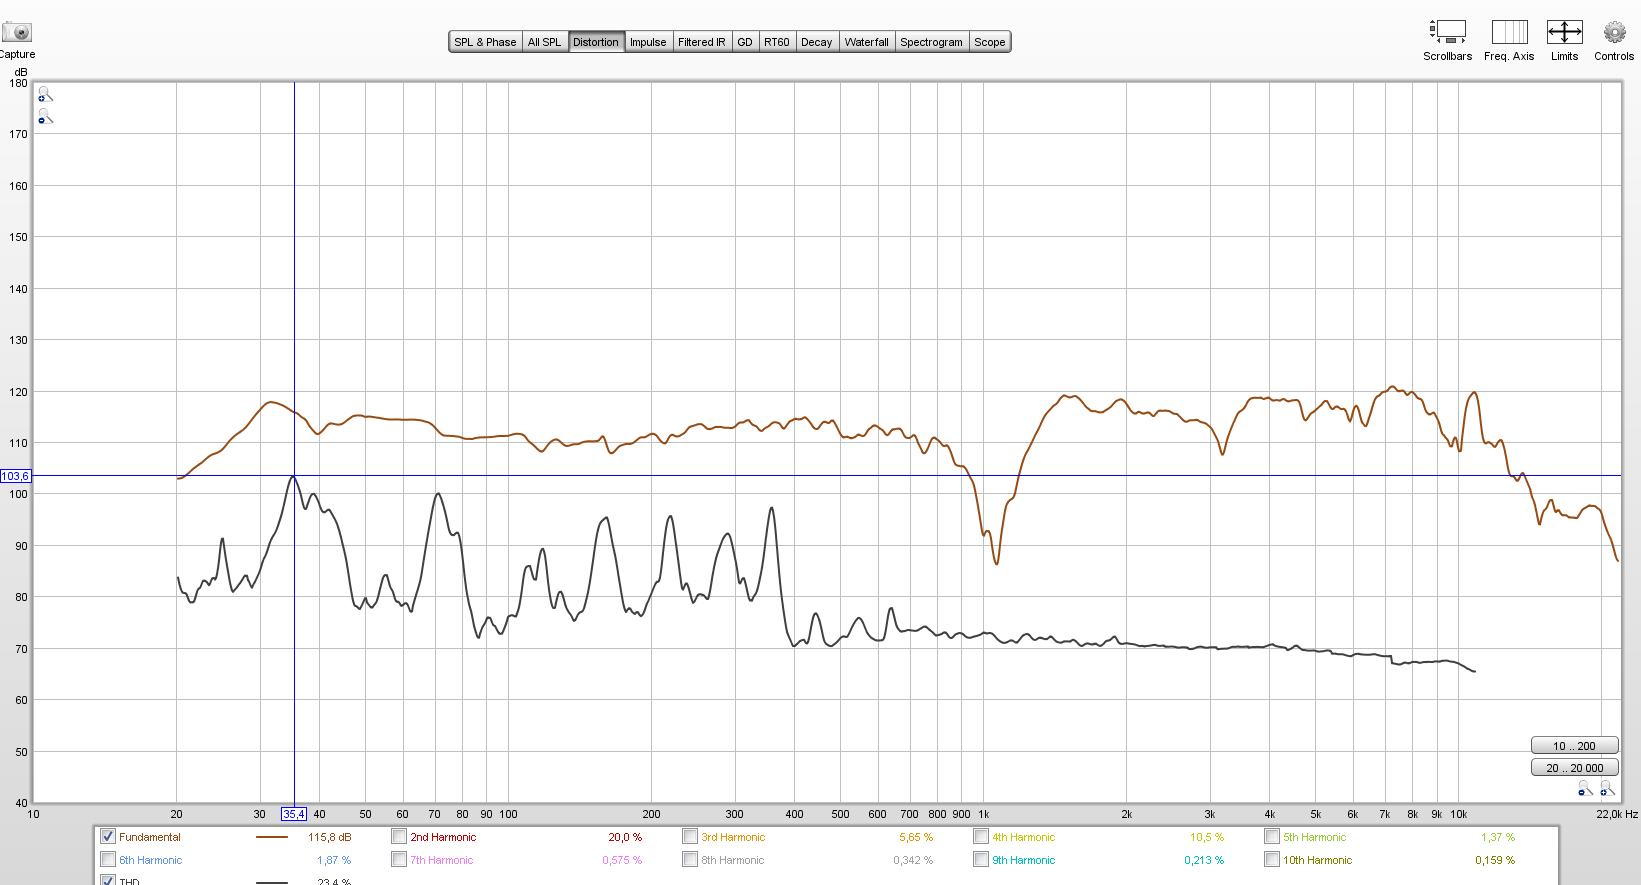The width and height of the screenshot is (1641, 885).
Task: Zoom out horizontal axis magnifier icon
Action: (1585, 789)
